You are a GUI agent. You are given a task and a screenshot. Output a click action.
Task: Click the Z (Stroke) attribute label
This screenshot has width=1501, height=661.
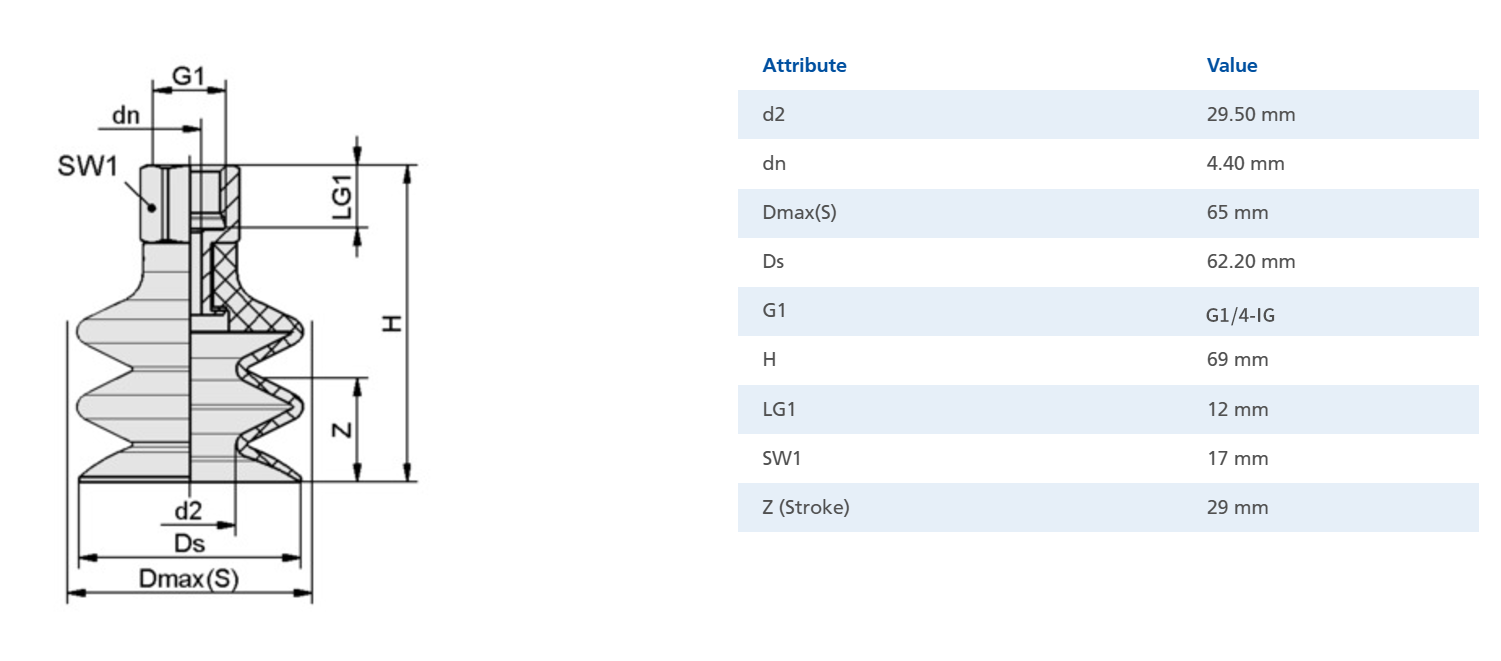805,507
